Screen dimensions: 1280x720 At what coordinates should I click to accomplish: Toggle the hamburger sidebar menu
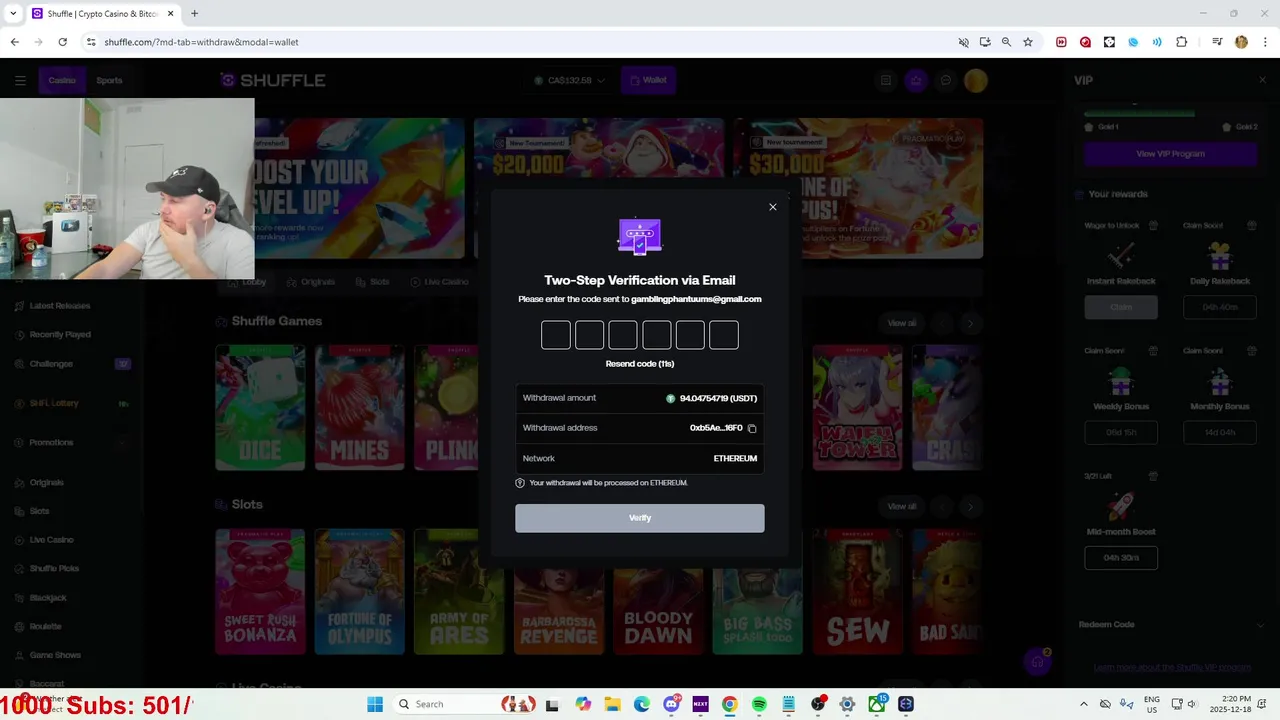click(x=20, y=80)
